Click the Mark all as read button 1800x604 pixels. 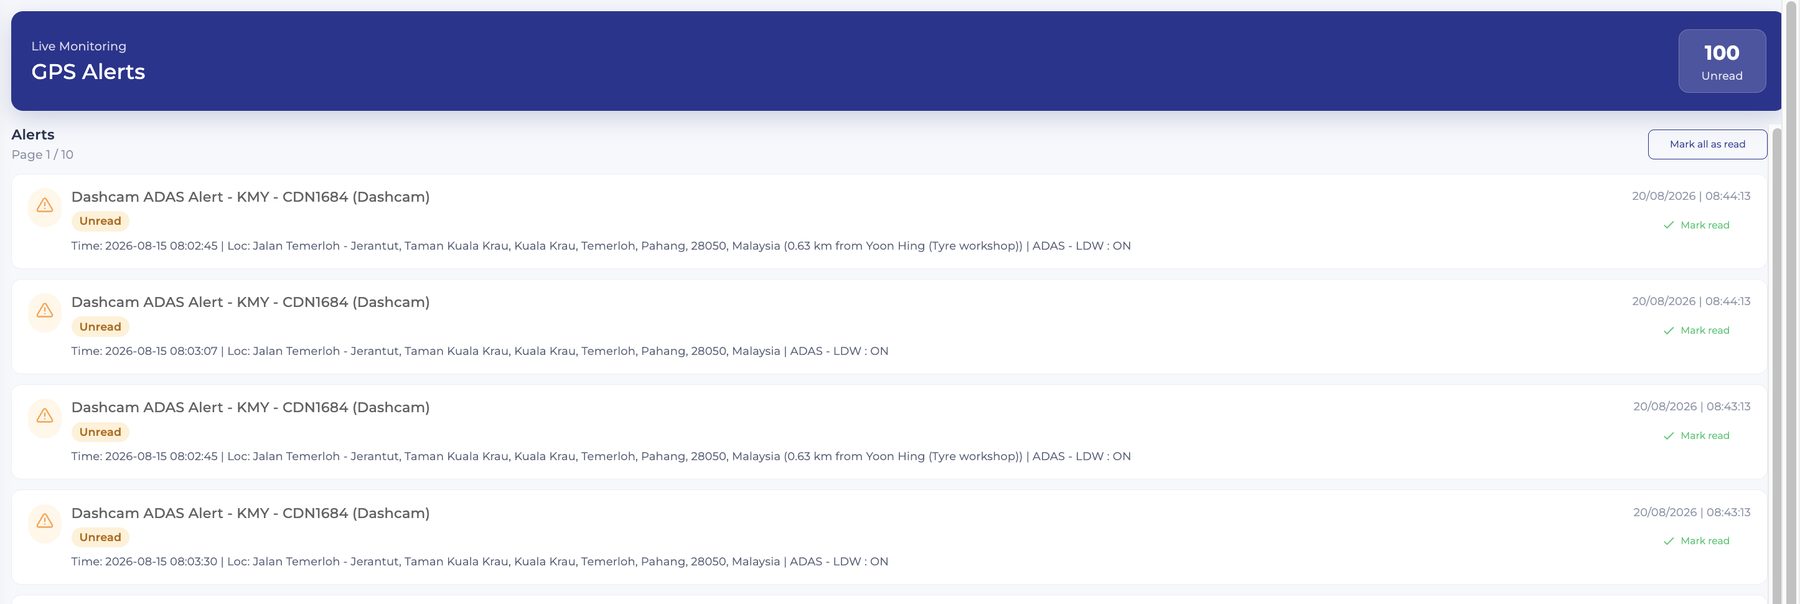pyautogui.click(x=1707, y=144)
